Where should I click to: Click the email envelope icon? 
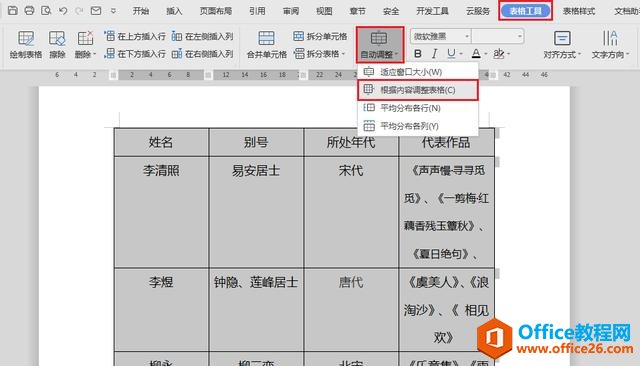pyautogui.click(x=96, y=10)
